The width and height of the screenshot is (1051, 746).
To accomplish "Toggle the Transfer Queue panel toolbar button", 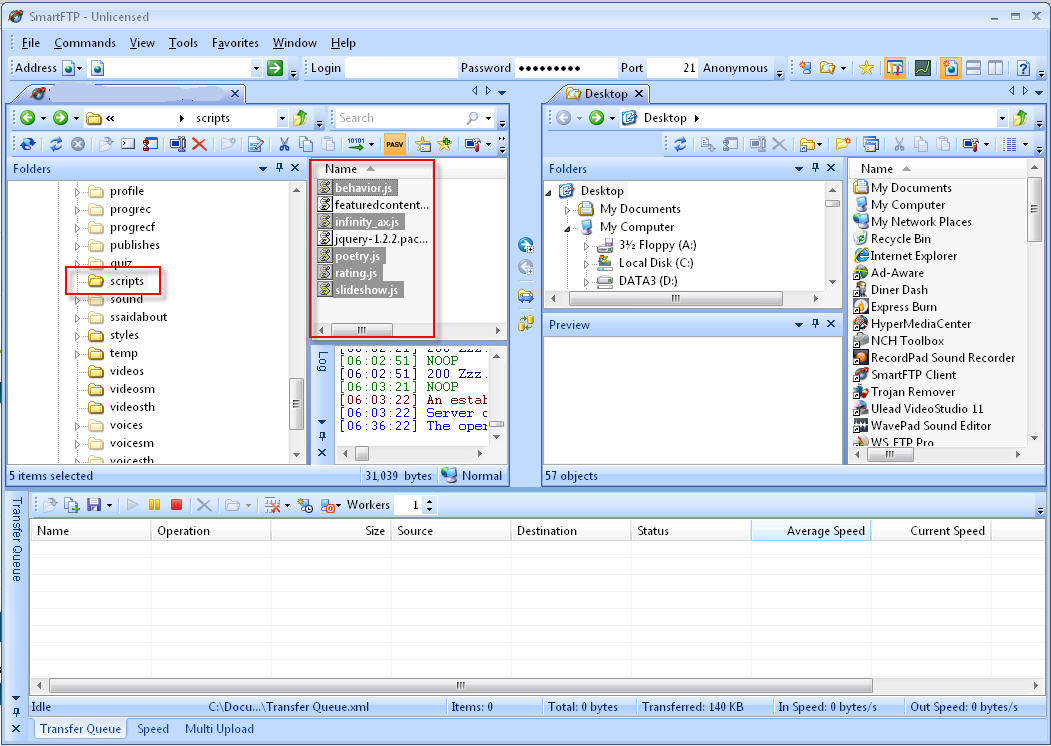I will (895, 68).
